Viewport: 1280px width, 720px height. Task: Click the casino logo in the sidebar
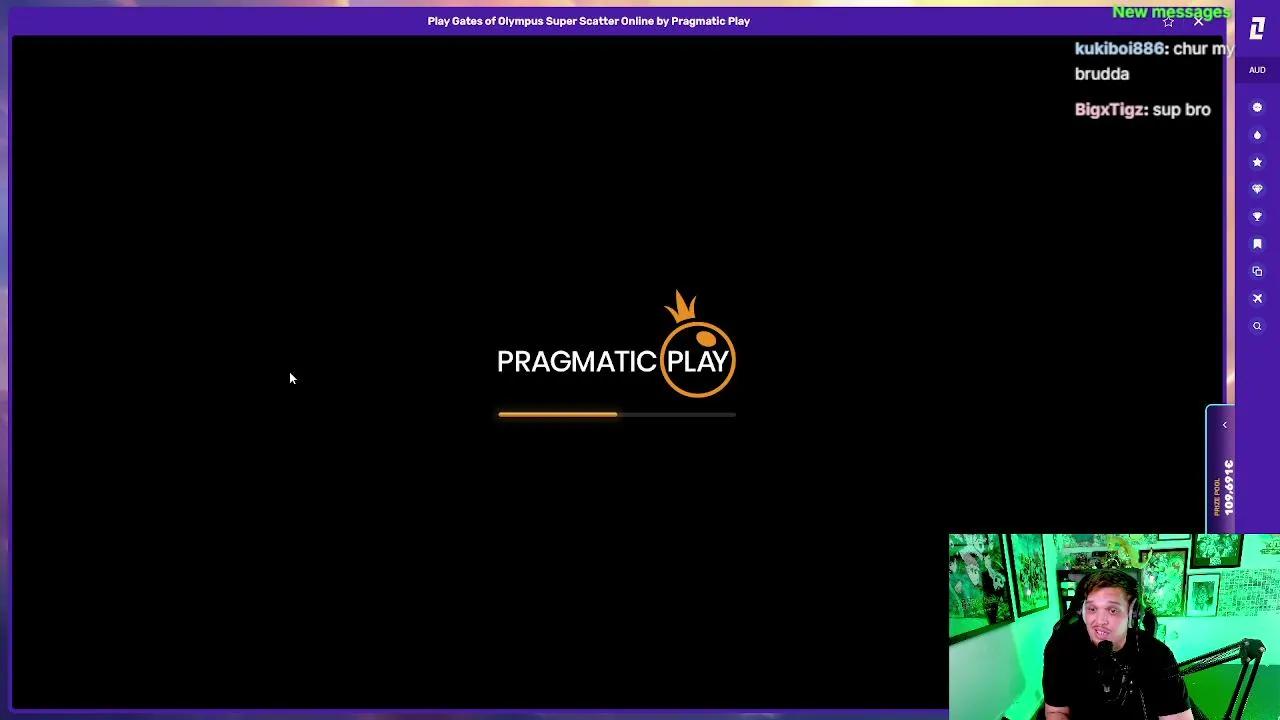(x=1257, y=27)
